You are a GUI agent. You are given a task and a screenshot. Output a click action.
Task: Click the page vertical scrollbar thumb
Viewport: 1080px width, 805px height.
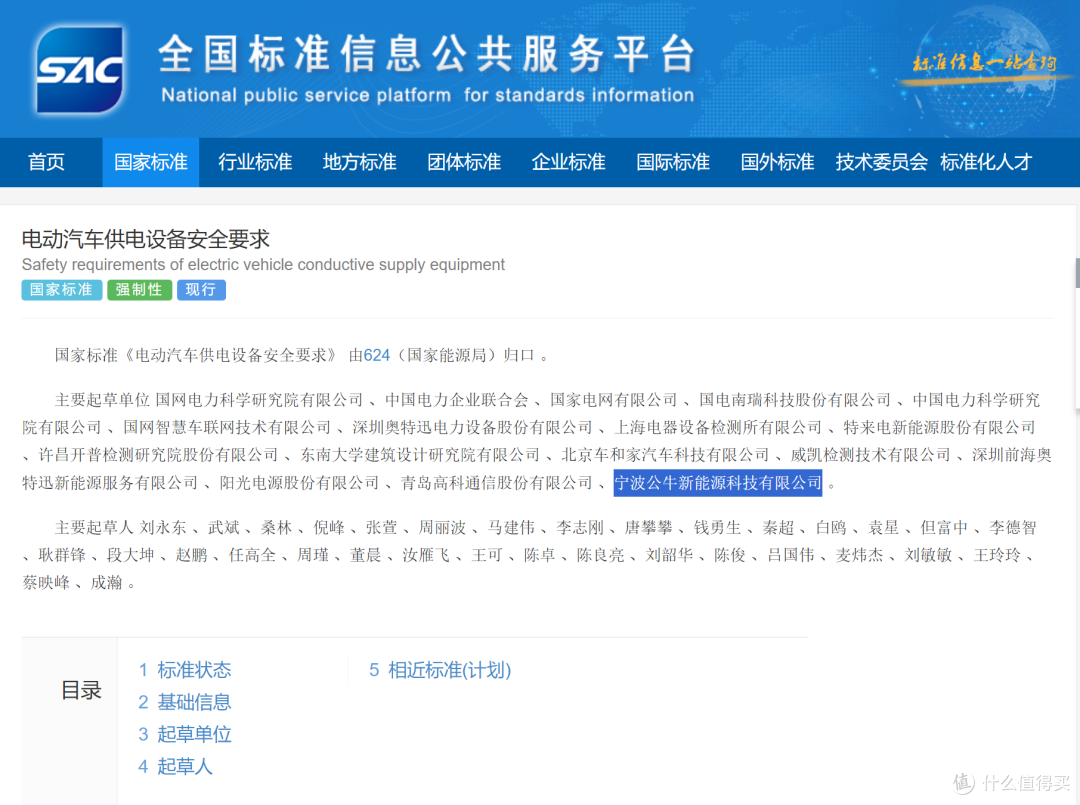(x=1077, y=273)
